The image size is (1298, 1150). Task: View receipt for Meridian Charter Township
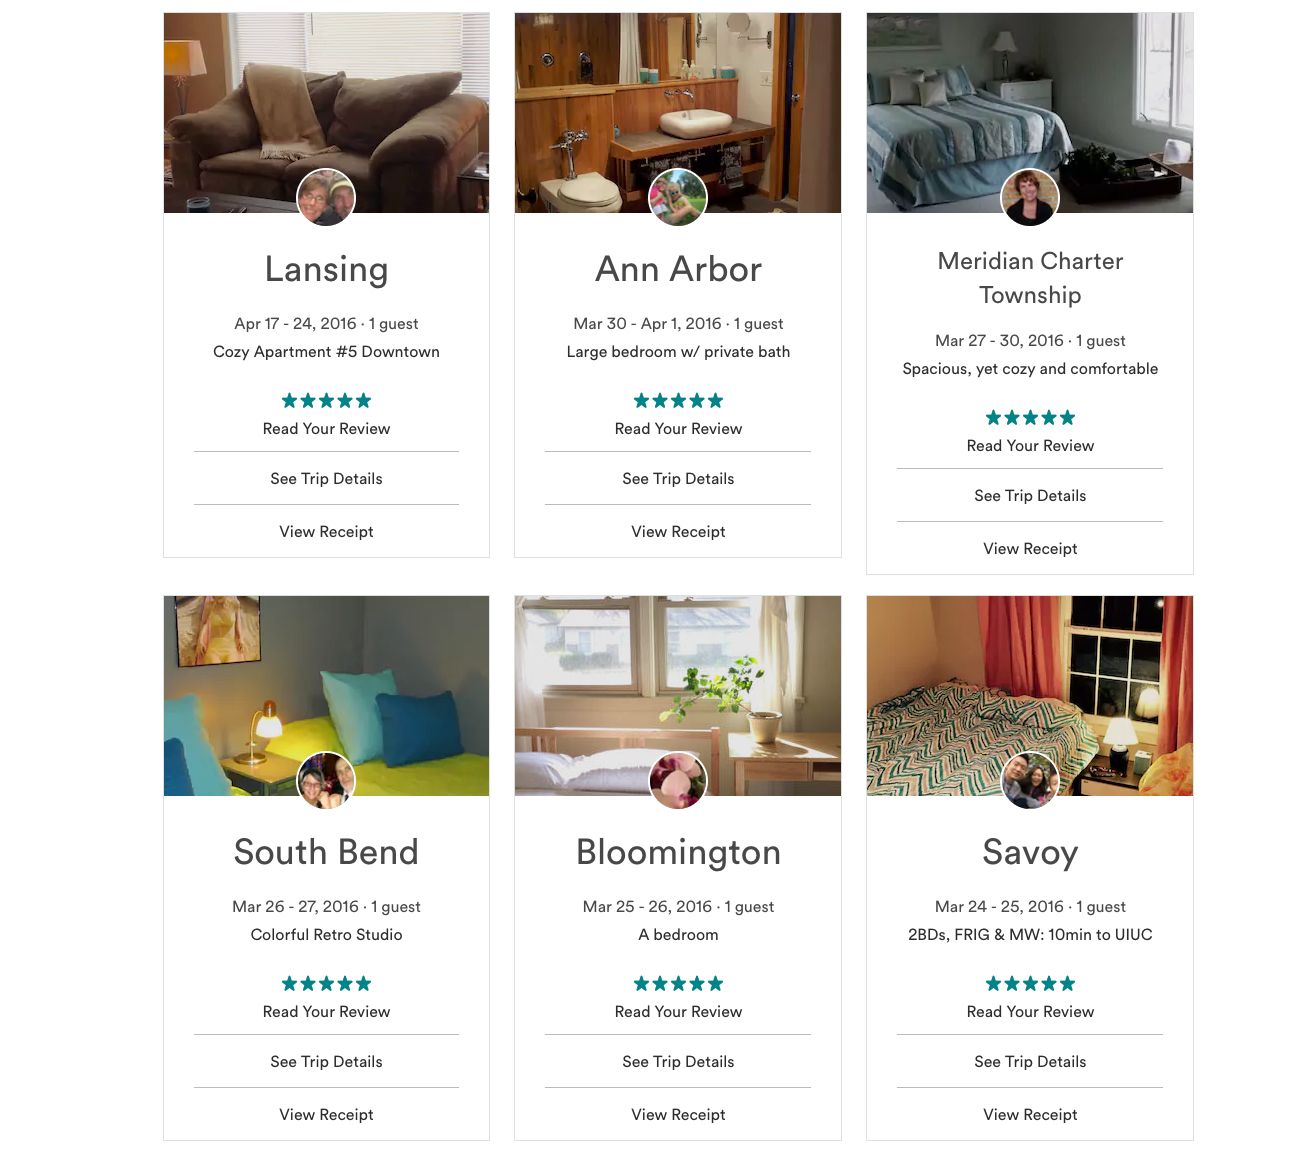pos(1030,549)
